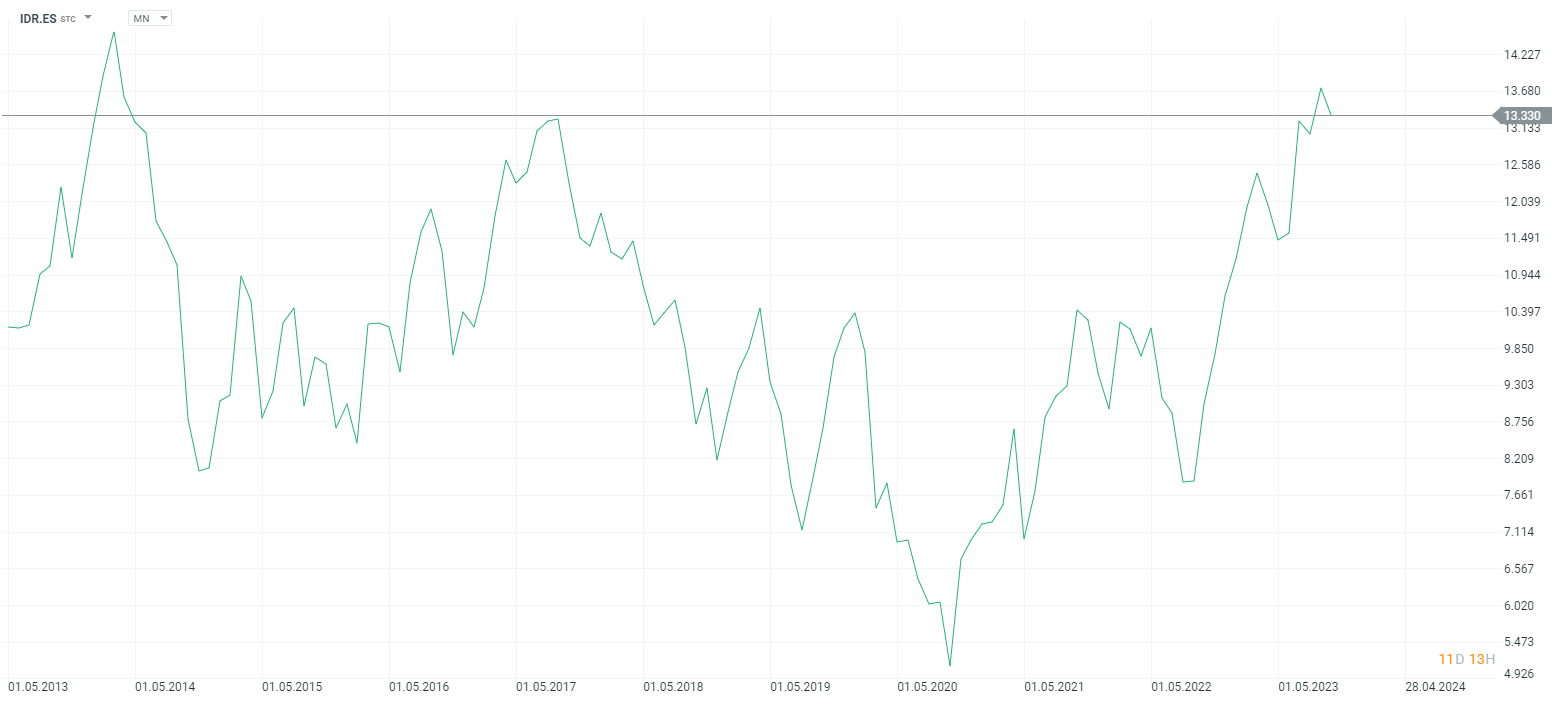
Task: Click the 10.397 price scale label
Action: click(1523, 312)
